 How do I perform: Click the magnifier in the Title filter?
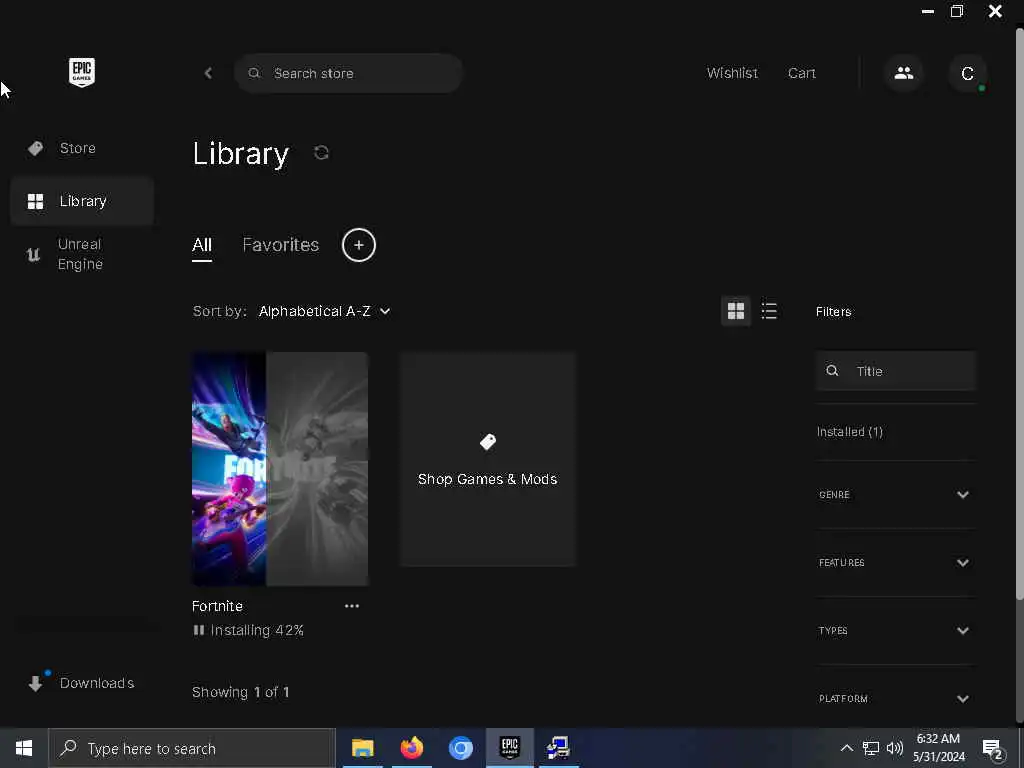[832, 371]
